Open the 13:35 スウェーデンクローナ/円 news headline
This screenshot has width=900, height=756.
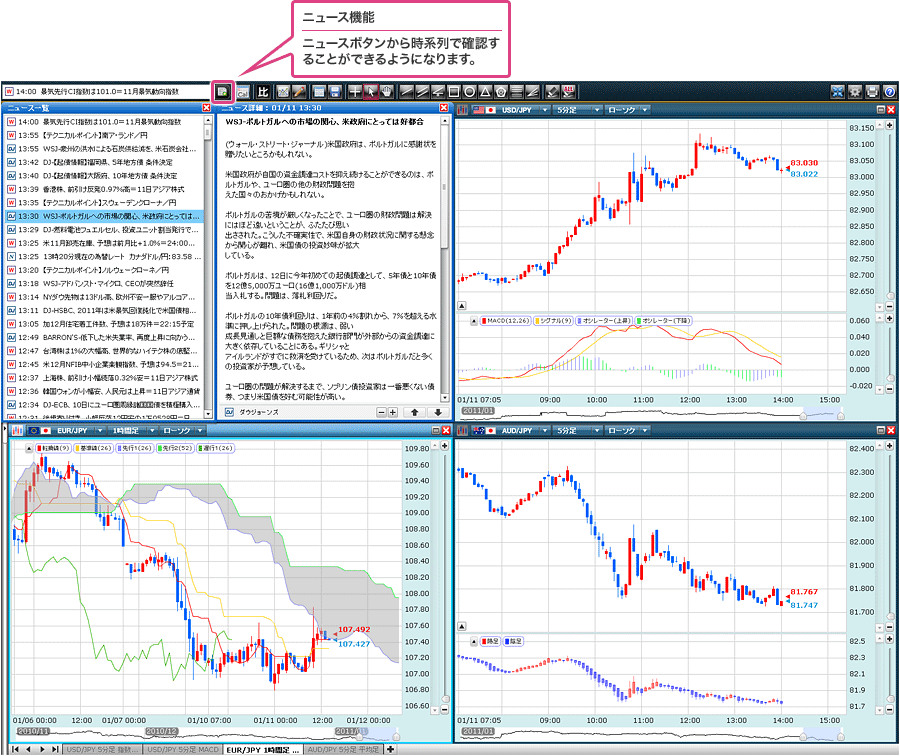[x=100, y=203]
